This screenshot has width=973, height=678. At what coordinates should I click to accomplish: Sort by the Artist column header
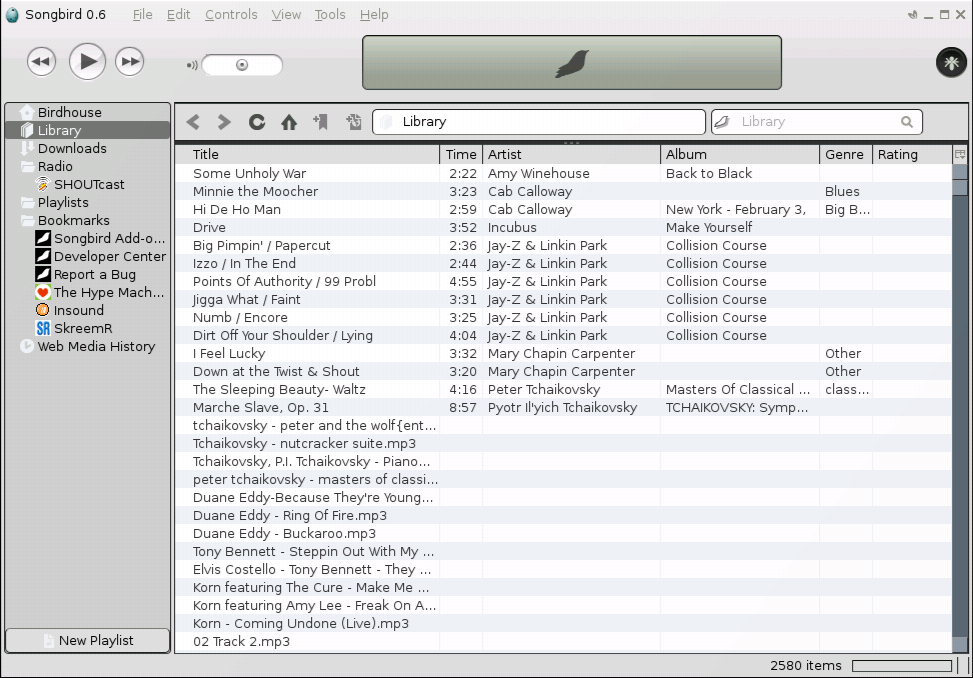click(x=572, y=154)
